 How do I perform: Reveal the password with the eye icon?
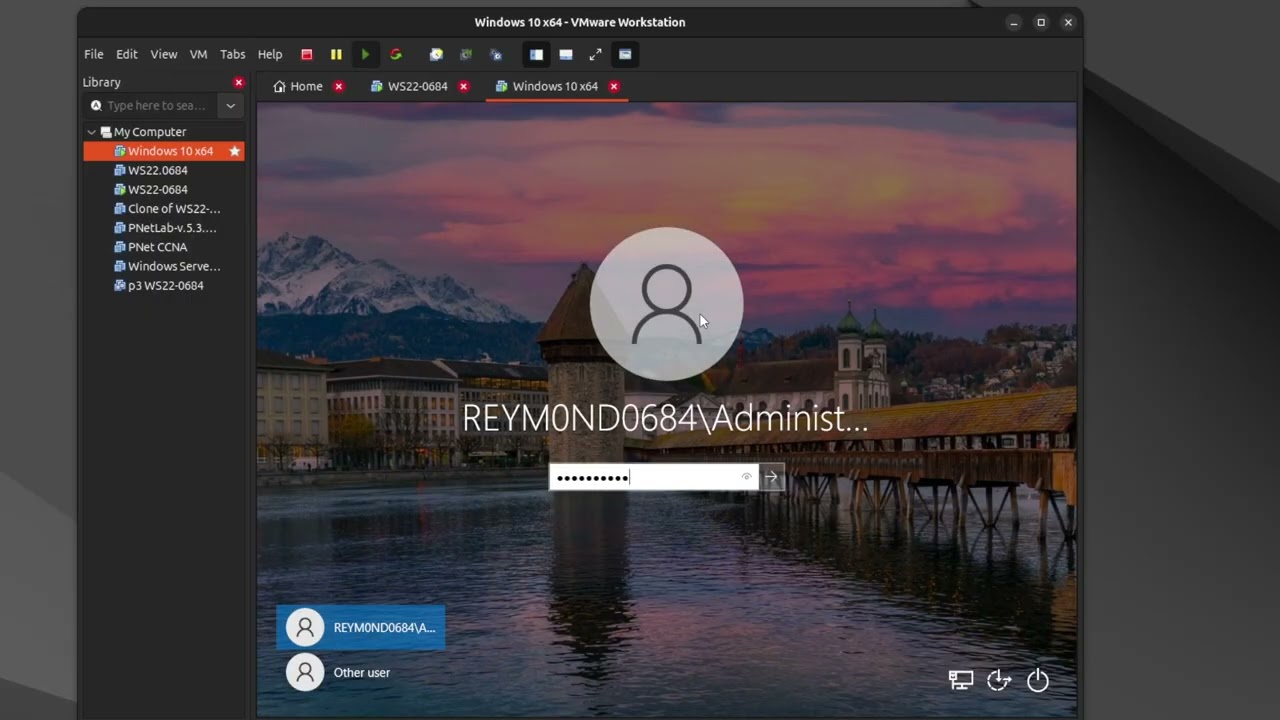(746, 477)
